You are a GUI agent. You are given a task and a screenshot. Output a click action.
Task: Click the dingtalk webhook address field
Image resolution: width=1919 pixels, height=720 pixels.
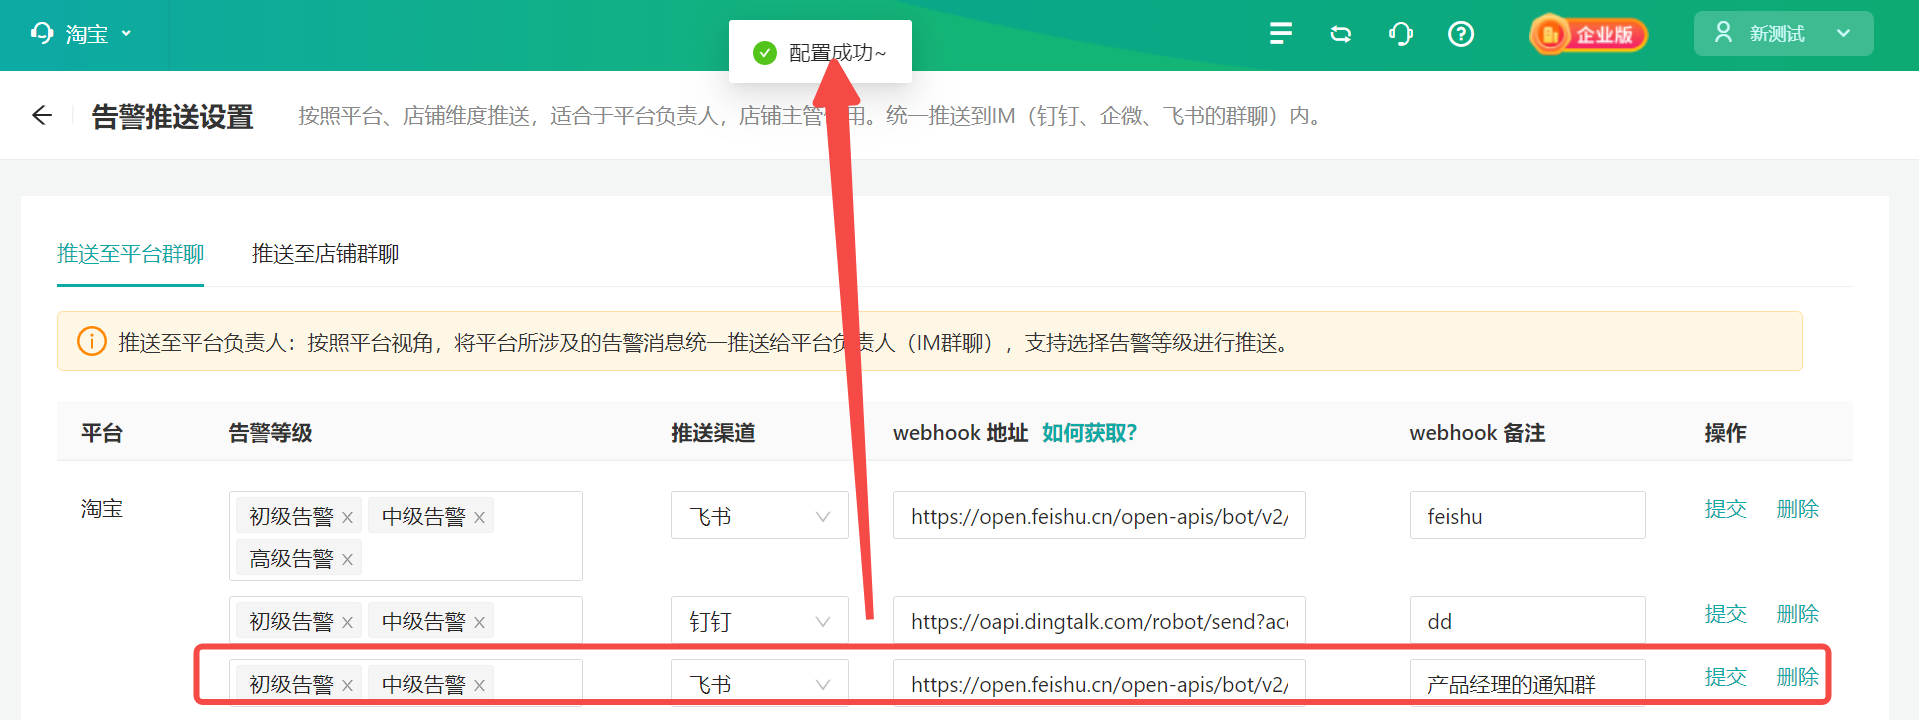pos(1099,621)
